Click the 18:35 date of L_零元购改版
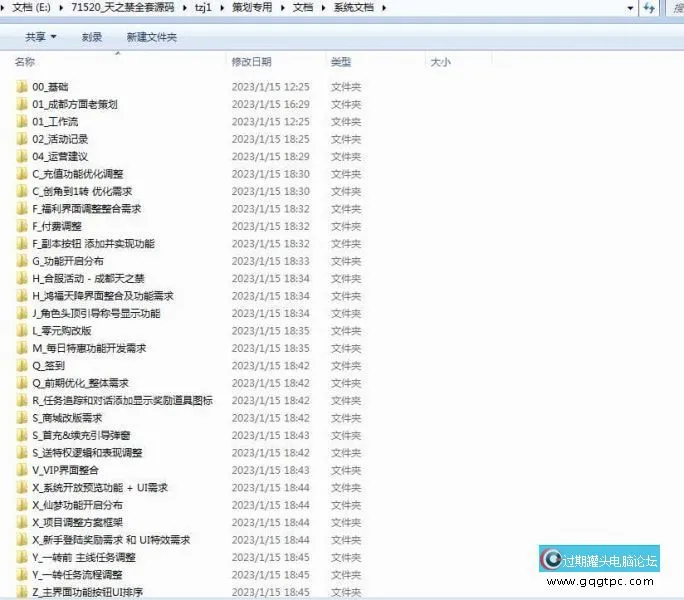Viewport: 684px width, 600px height. [270, 331]
